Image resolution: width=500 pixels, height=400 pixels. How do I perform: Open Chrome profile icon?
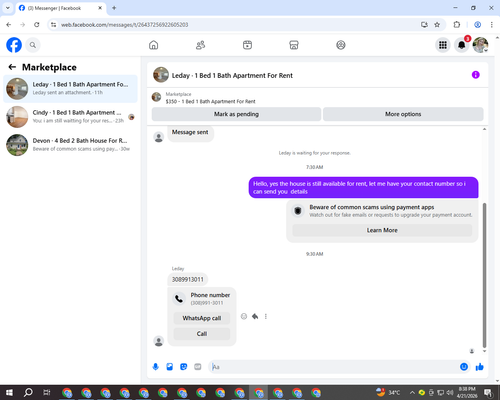(x=477, y=25)
